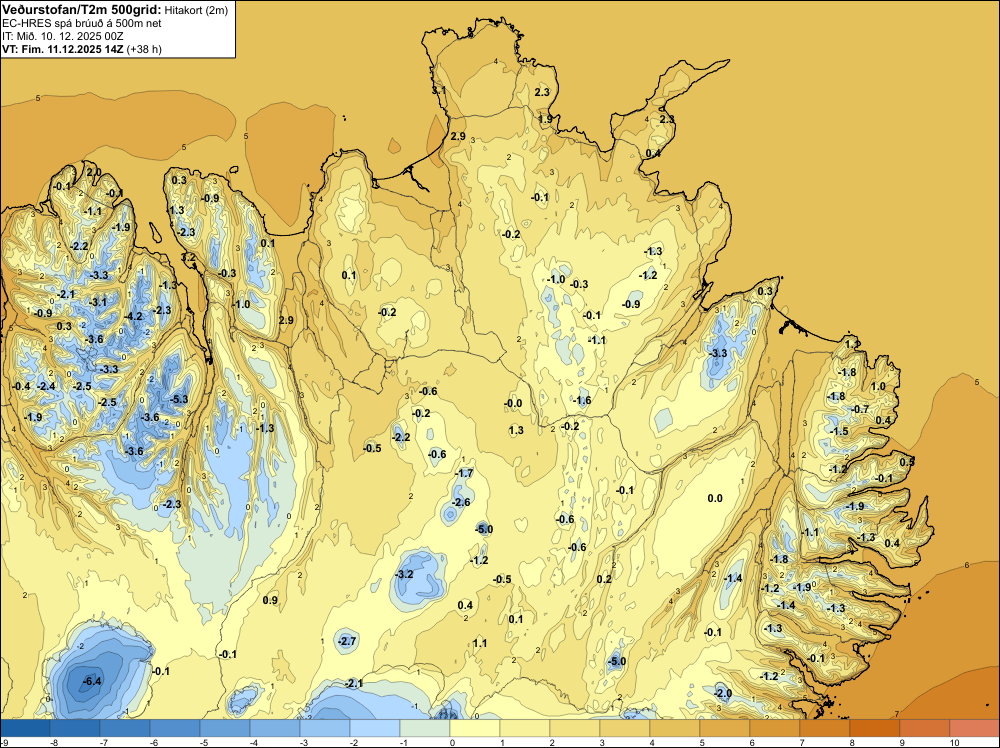
Task: Click the -0.7 temperature label
Action: 860,409
